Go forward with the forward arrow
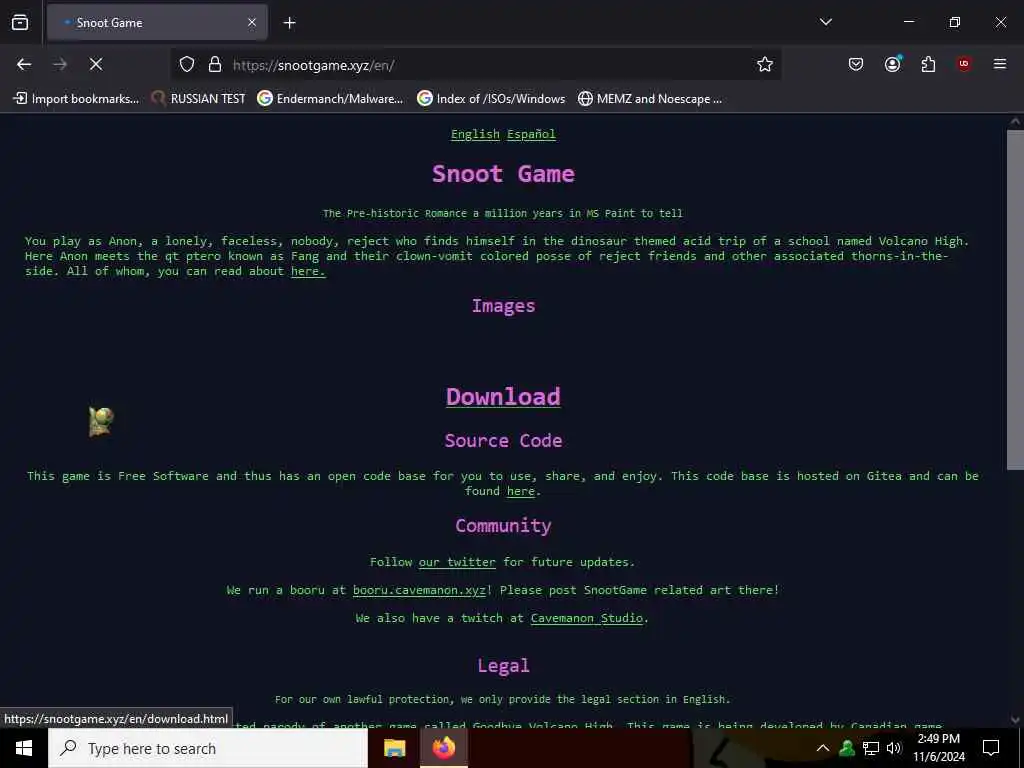1024x768 pixels. point(60,64)
